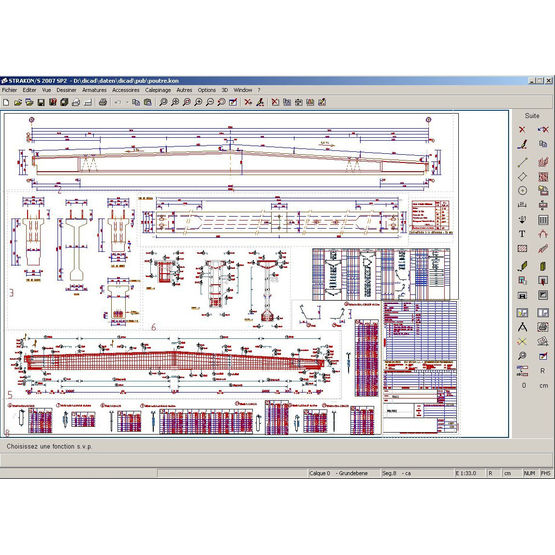Viewport: 555px width, 555px height.
Task: Click the save diskette icon
Action: (41, 102)
